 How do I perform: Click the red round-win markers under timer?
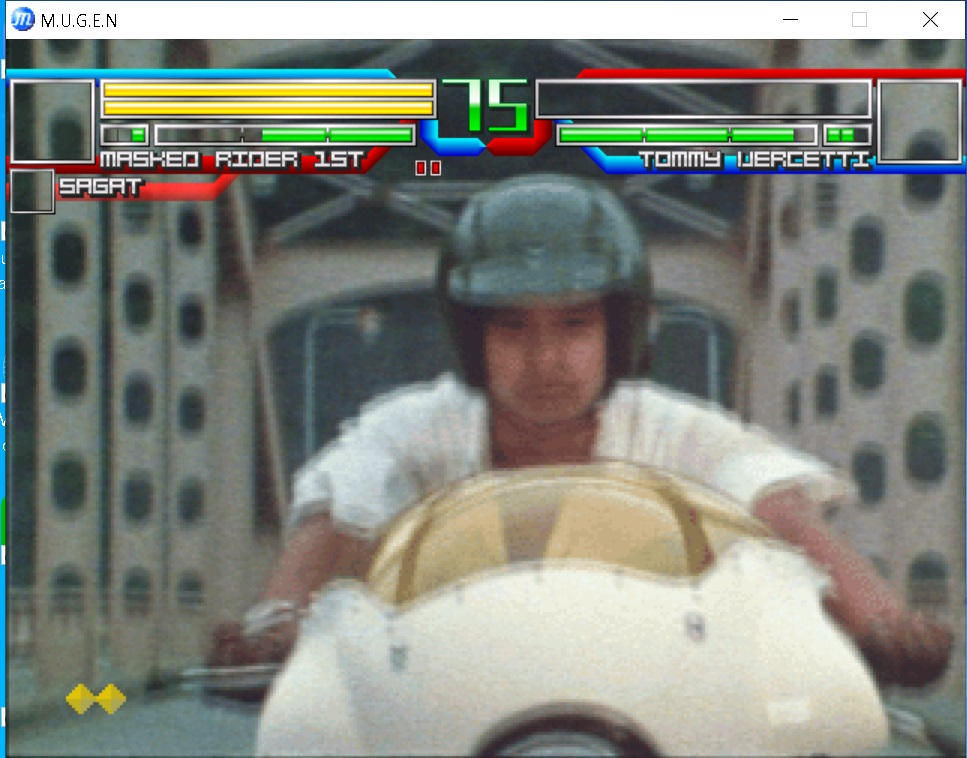point(428,168)
